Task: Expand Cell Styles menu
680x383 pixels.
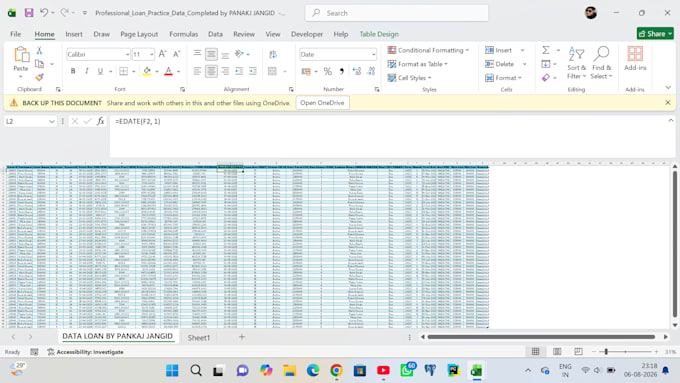Action: tap(410, 78)
